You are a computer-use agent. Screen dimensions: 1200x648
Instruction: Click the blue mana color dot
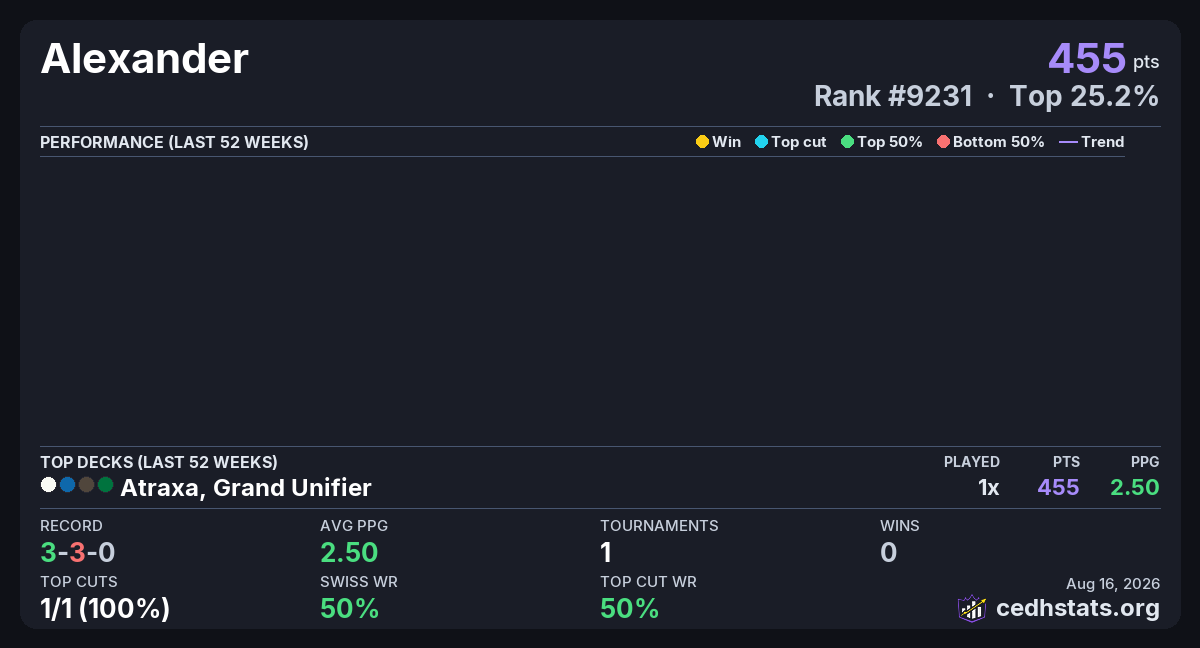[67, 485]
